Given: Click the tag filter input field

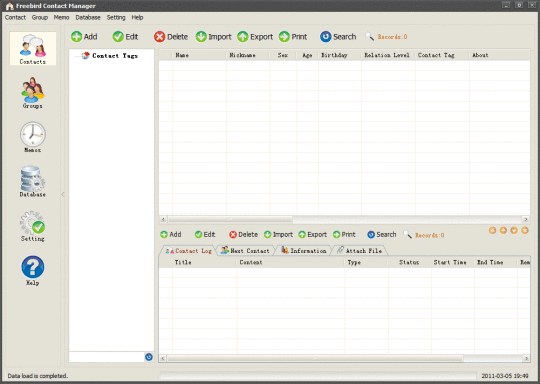Looking at the screenshot, I should click(x=106, y=357).
